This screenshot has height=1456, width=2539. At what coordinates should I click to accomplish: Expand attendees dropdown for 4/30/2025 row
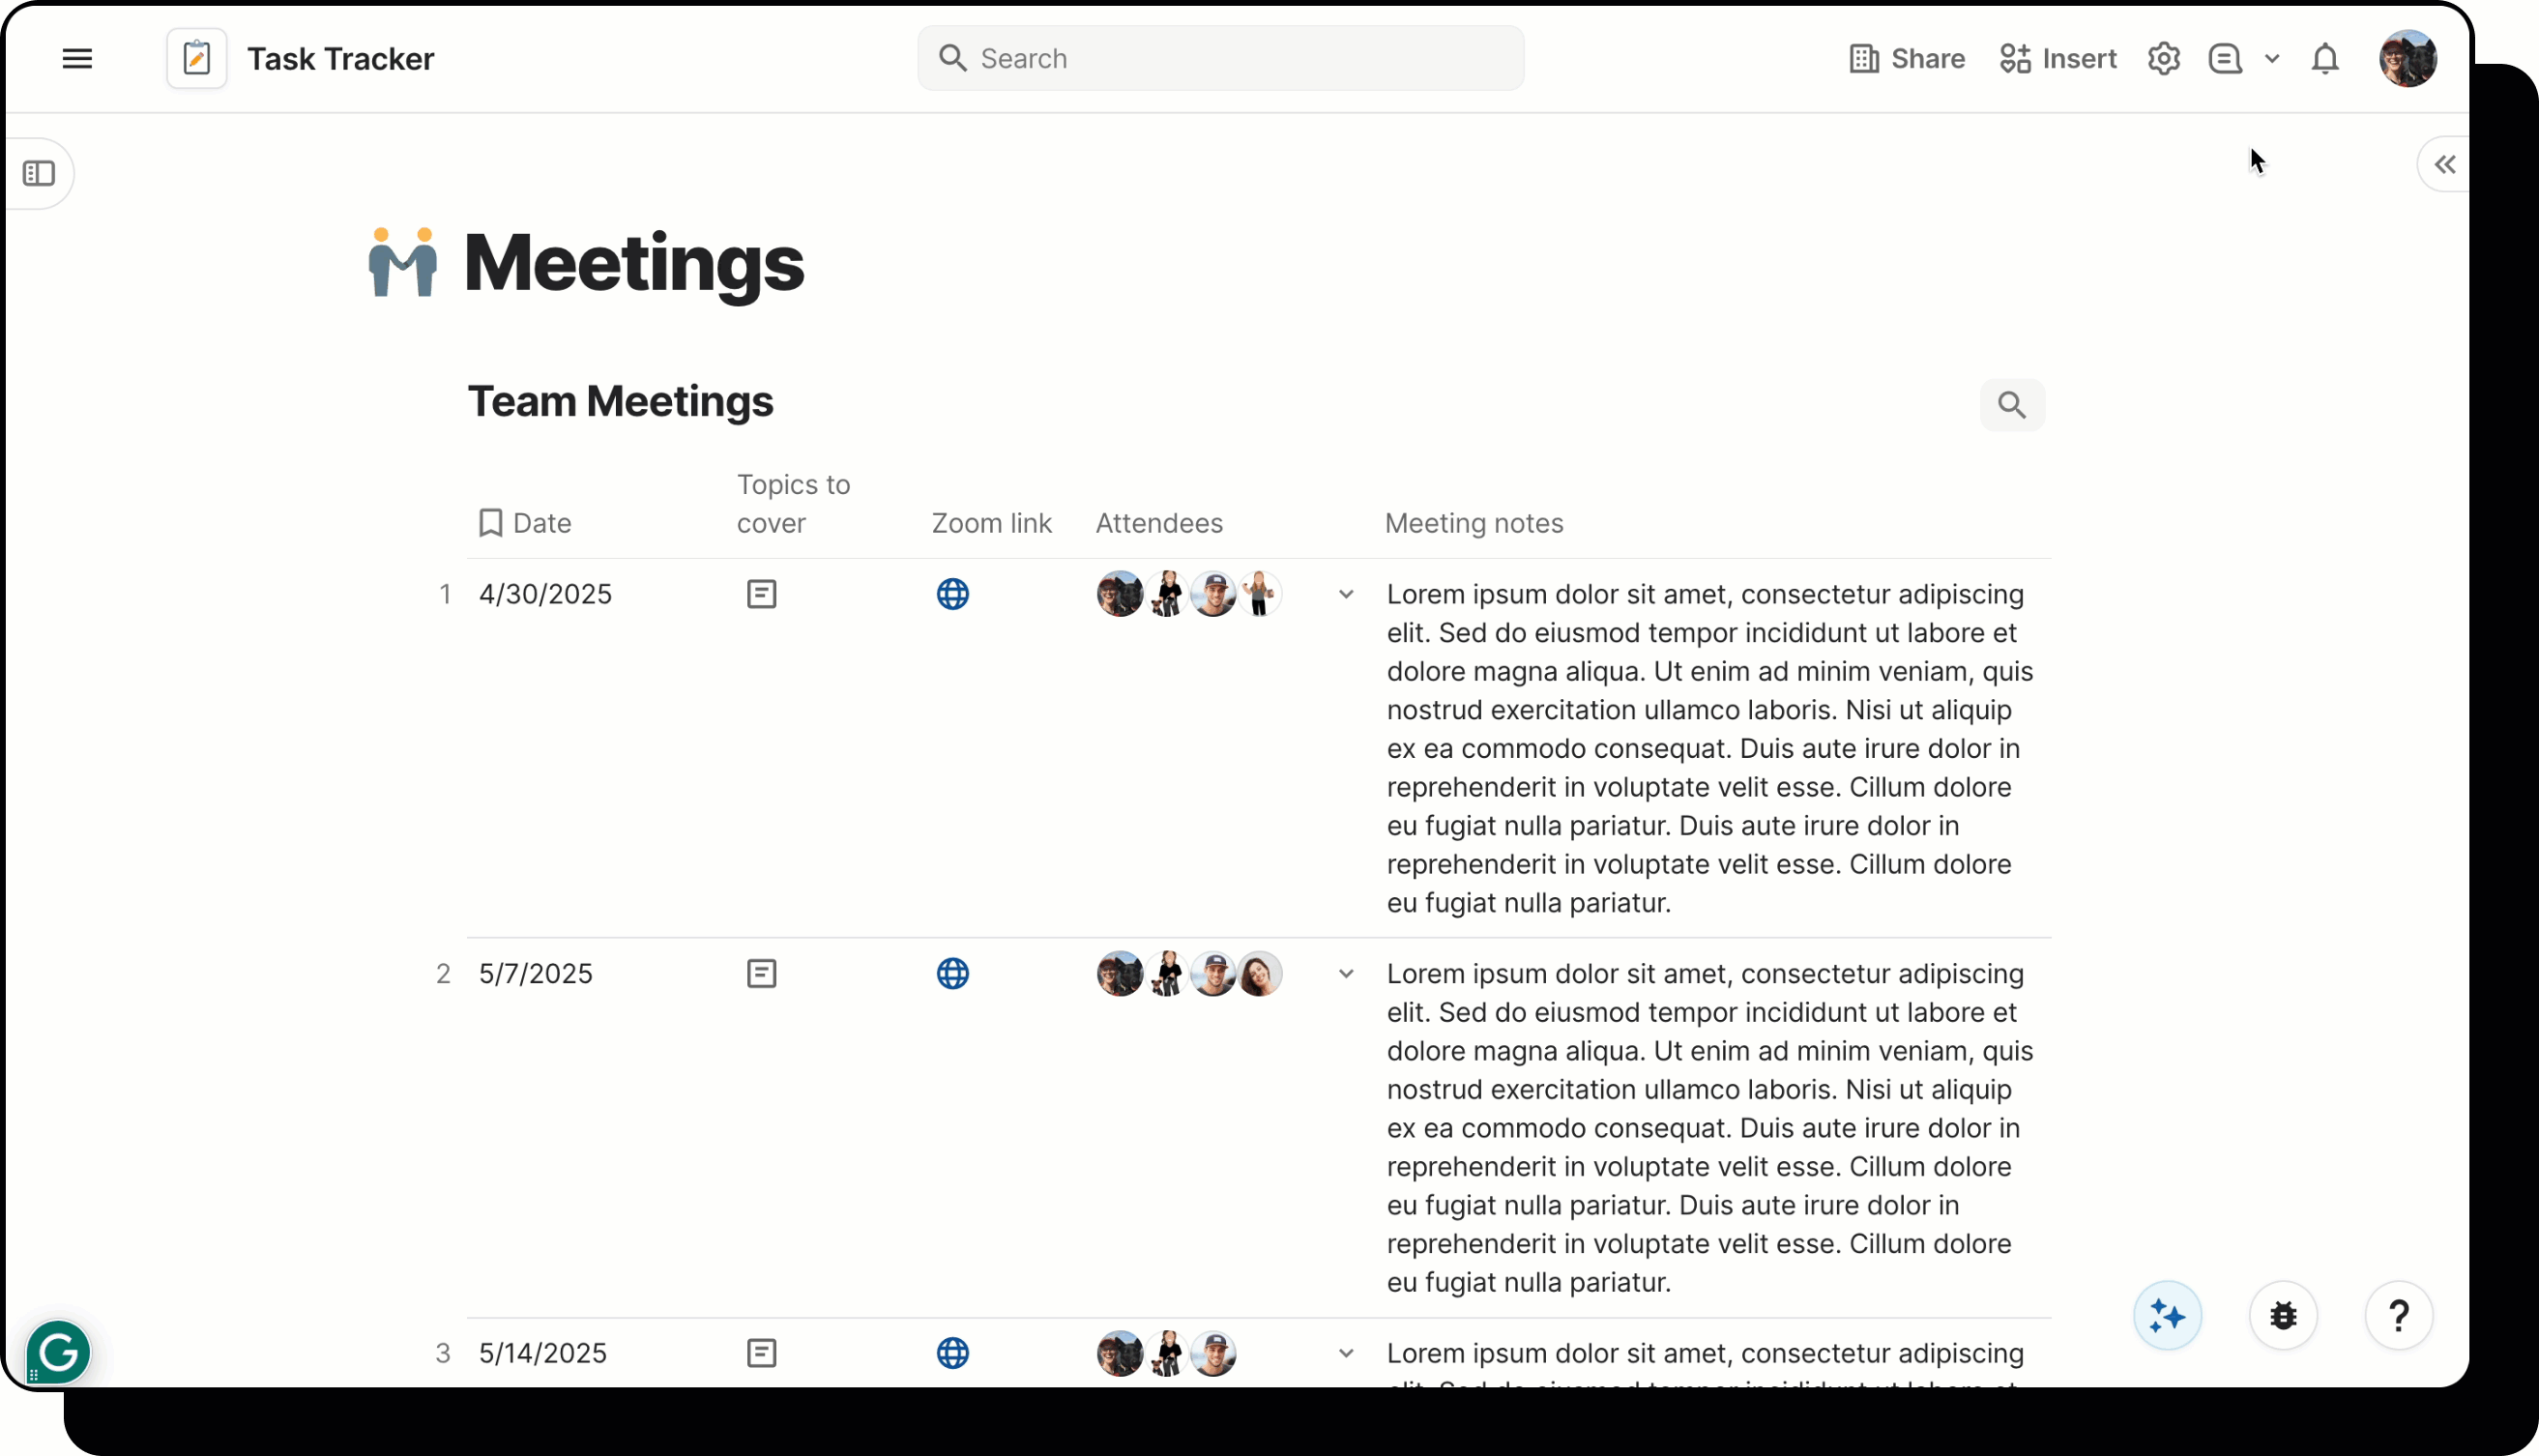coord(1346,594)
